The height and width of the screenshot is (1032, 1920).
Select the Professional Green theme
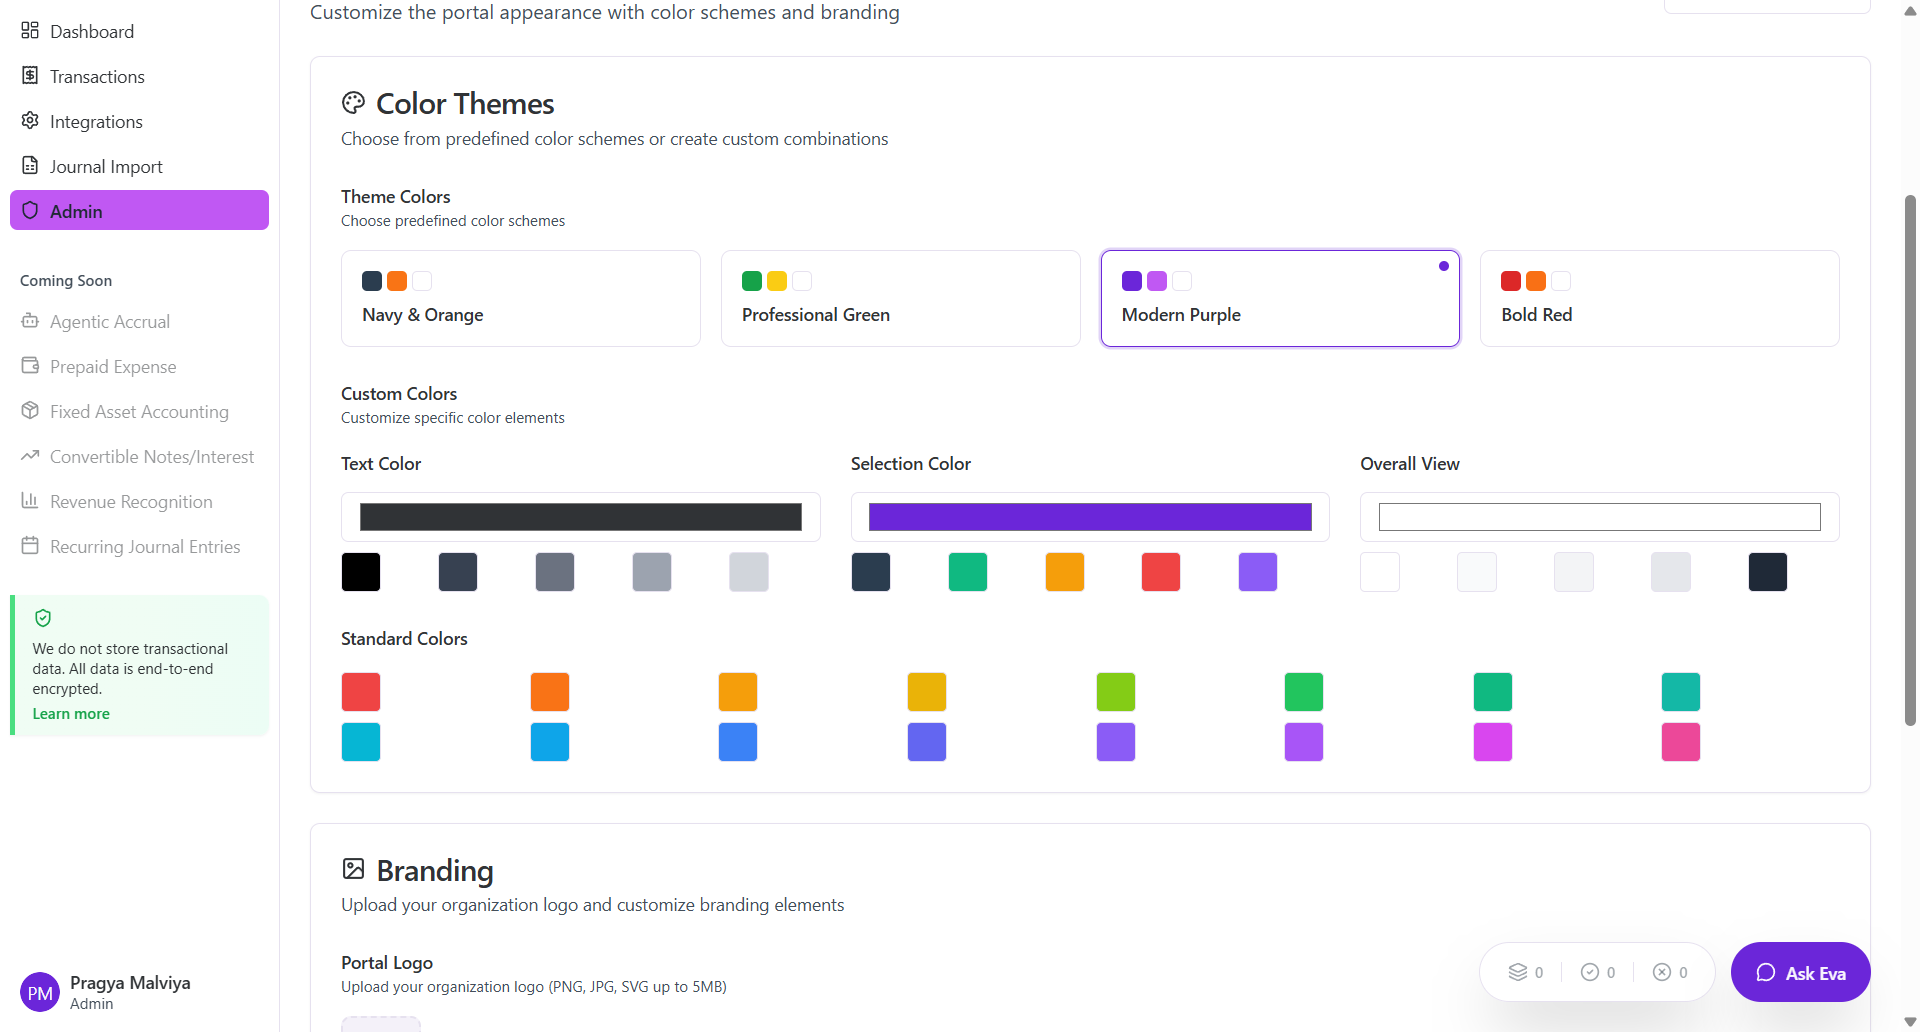tap(900, 298)
